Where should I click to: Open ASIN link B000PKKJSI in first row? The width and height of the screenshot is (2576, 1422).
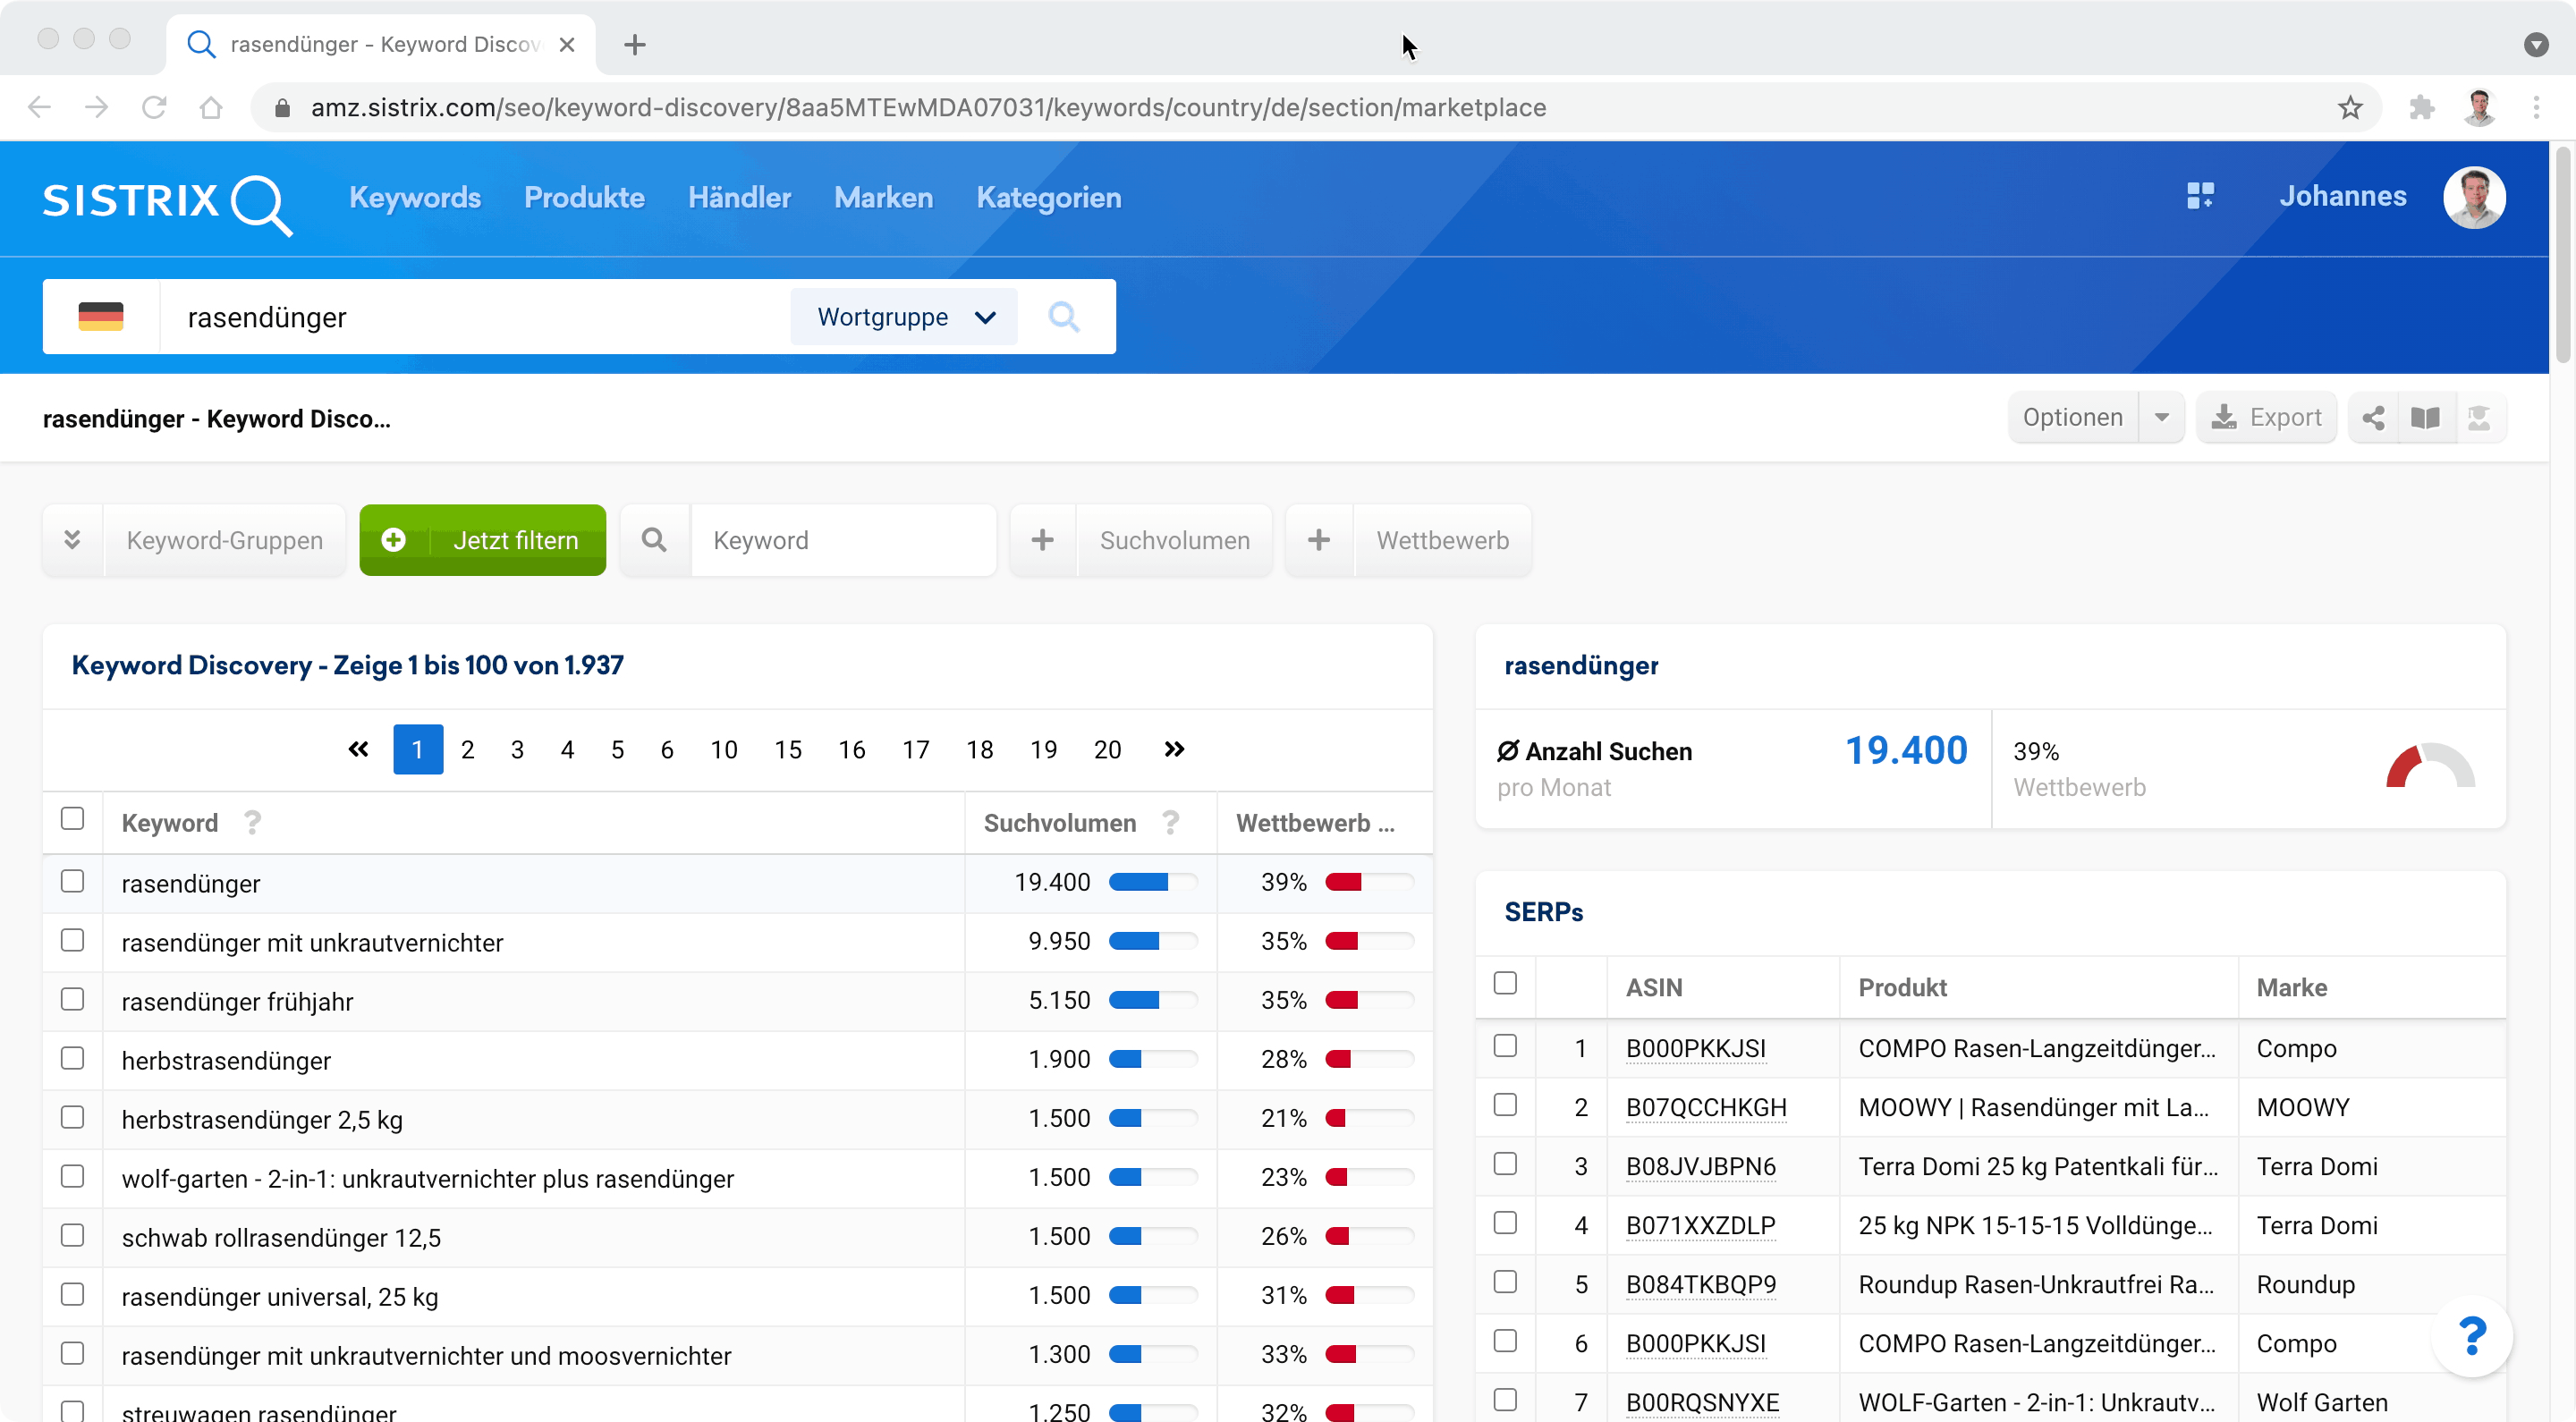1695,1048
